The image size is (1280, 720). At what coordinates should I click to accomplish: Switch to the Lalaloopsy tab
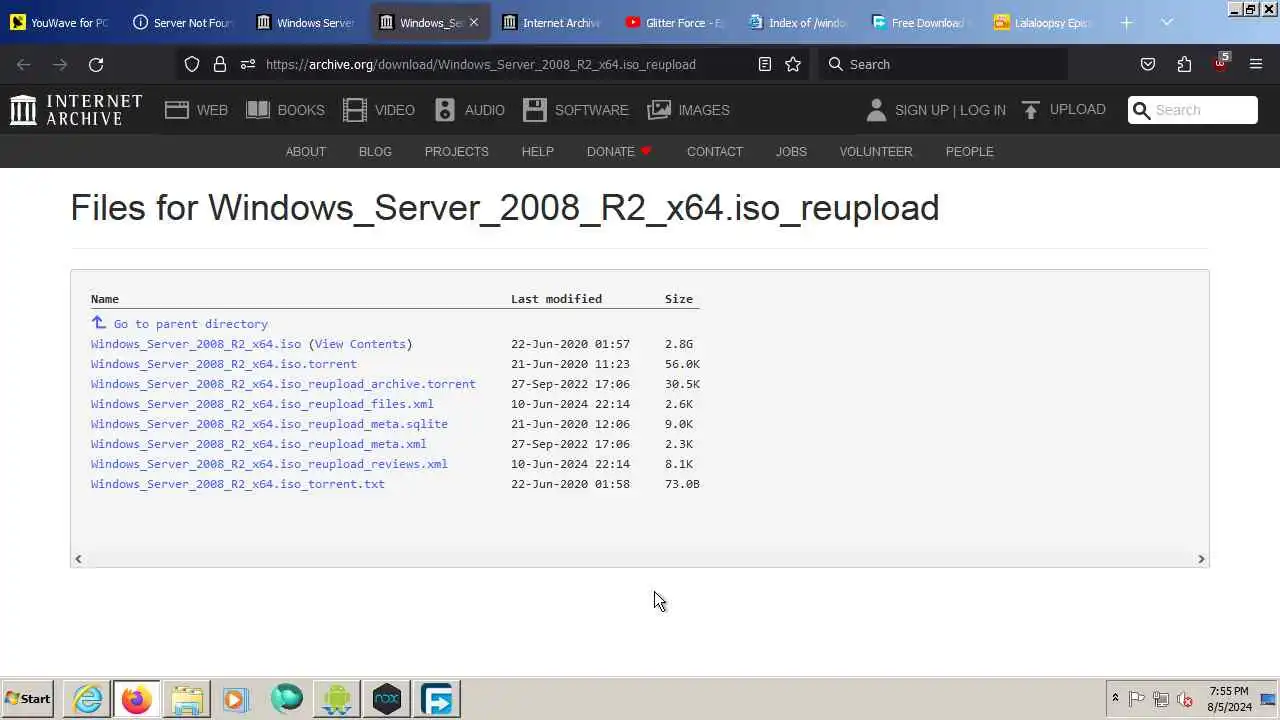coord(1045,22)
